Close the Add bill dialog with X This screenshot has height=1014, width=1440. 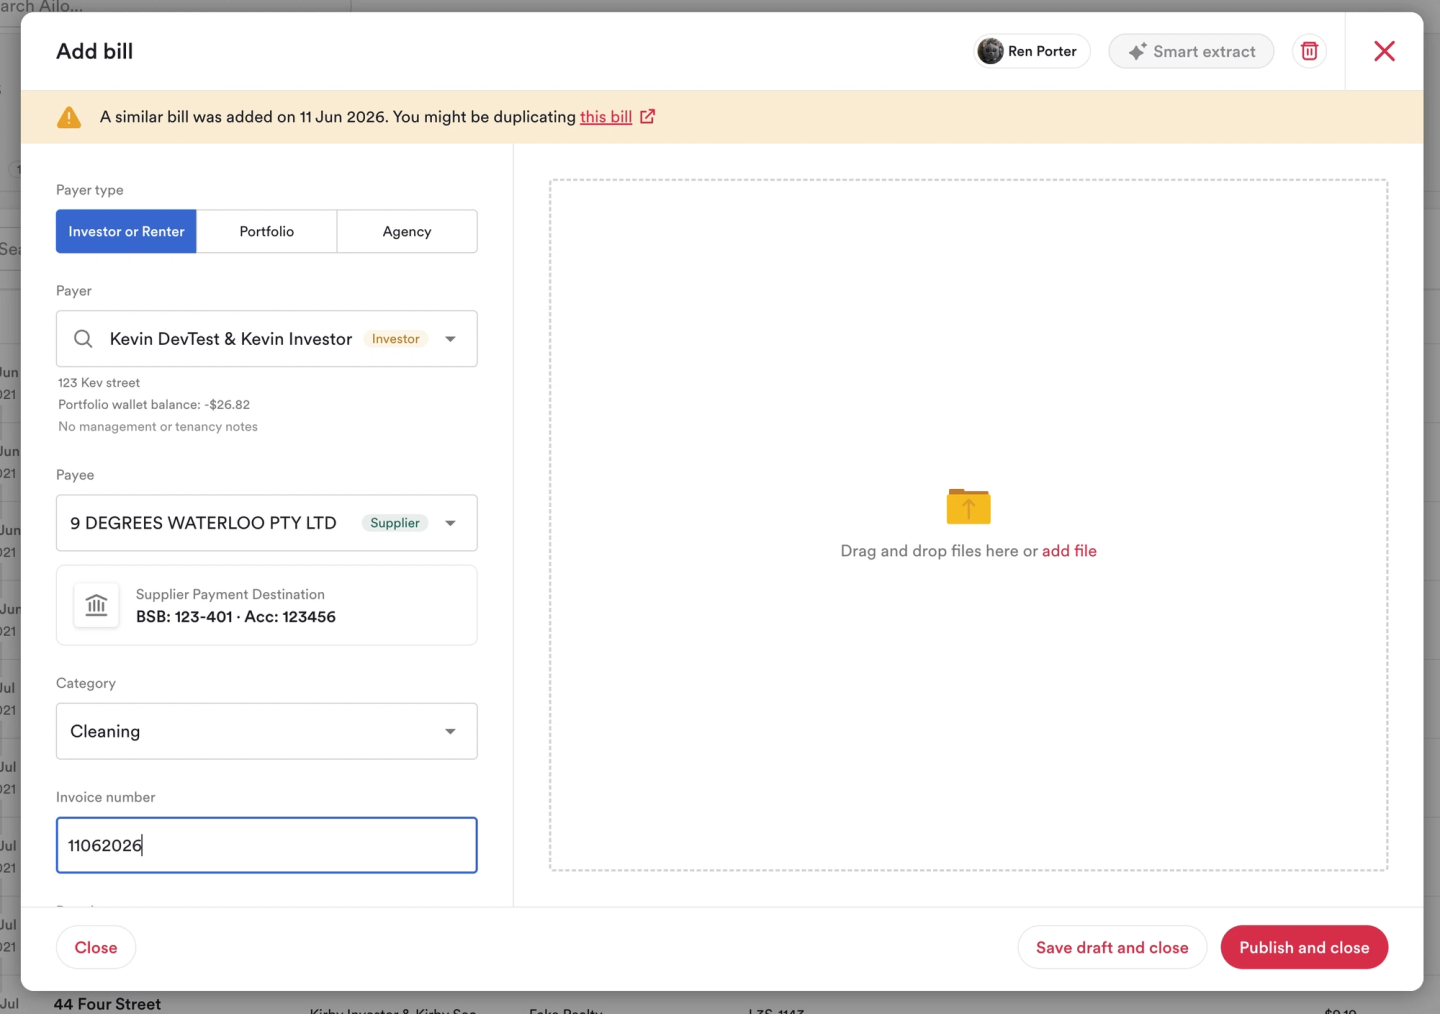(x=1384, y=51)
